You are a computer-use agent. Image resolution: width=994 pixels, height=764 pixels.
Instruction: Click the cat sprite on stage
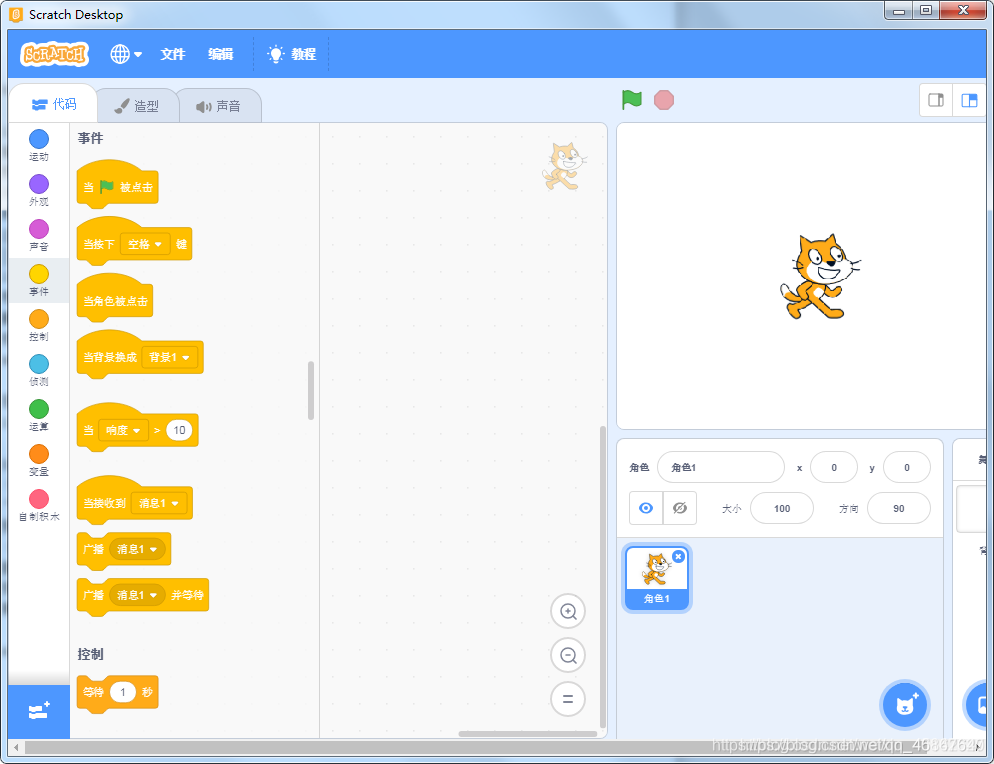[819, 276]
